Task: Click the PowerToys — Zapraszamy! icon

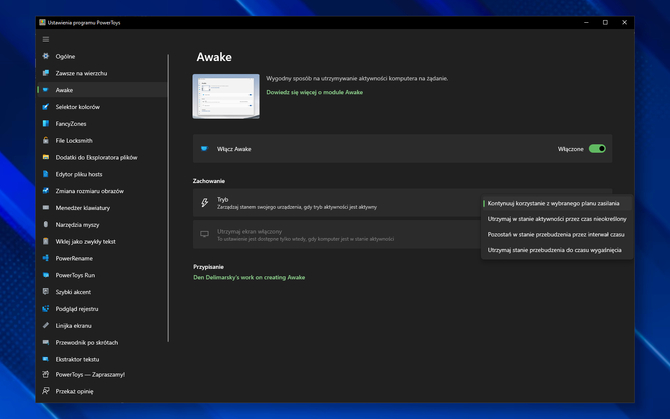Action: tap(46, 374)
